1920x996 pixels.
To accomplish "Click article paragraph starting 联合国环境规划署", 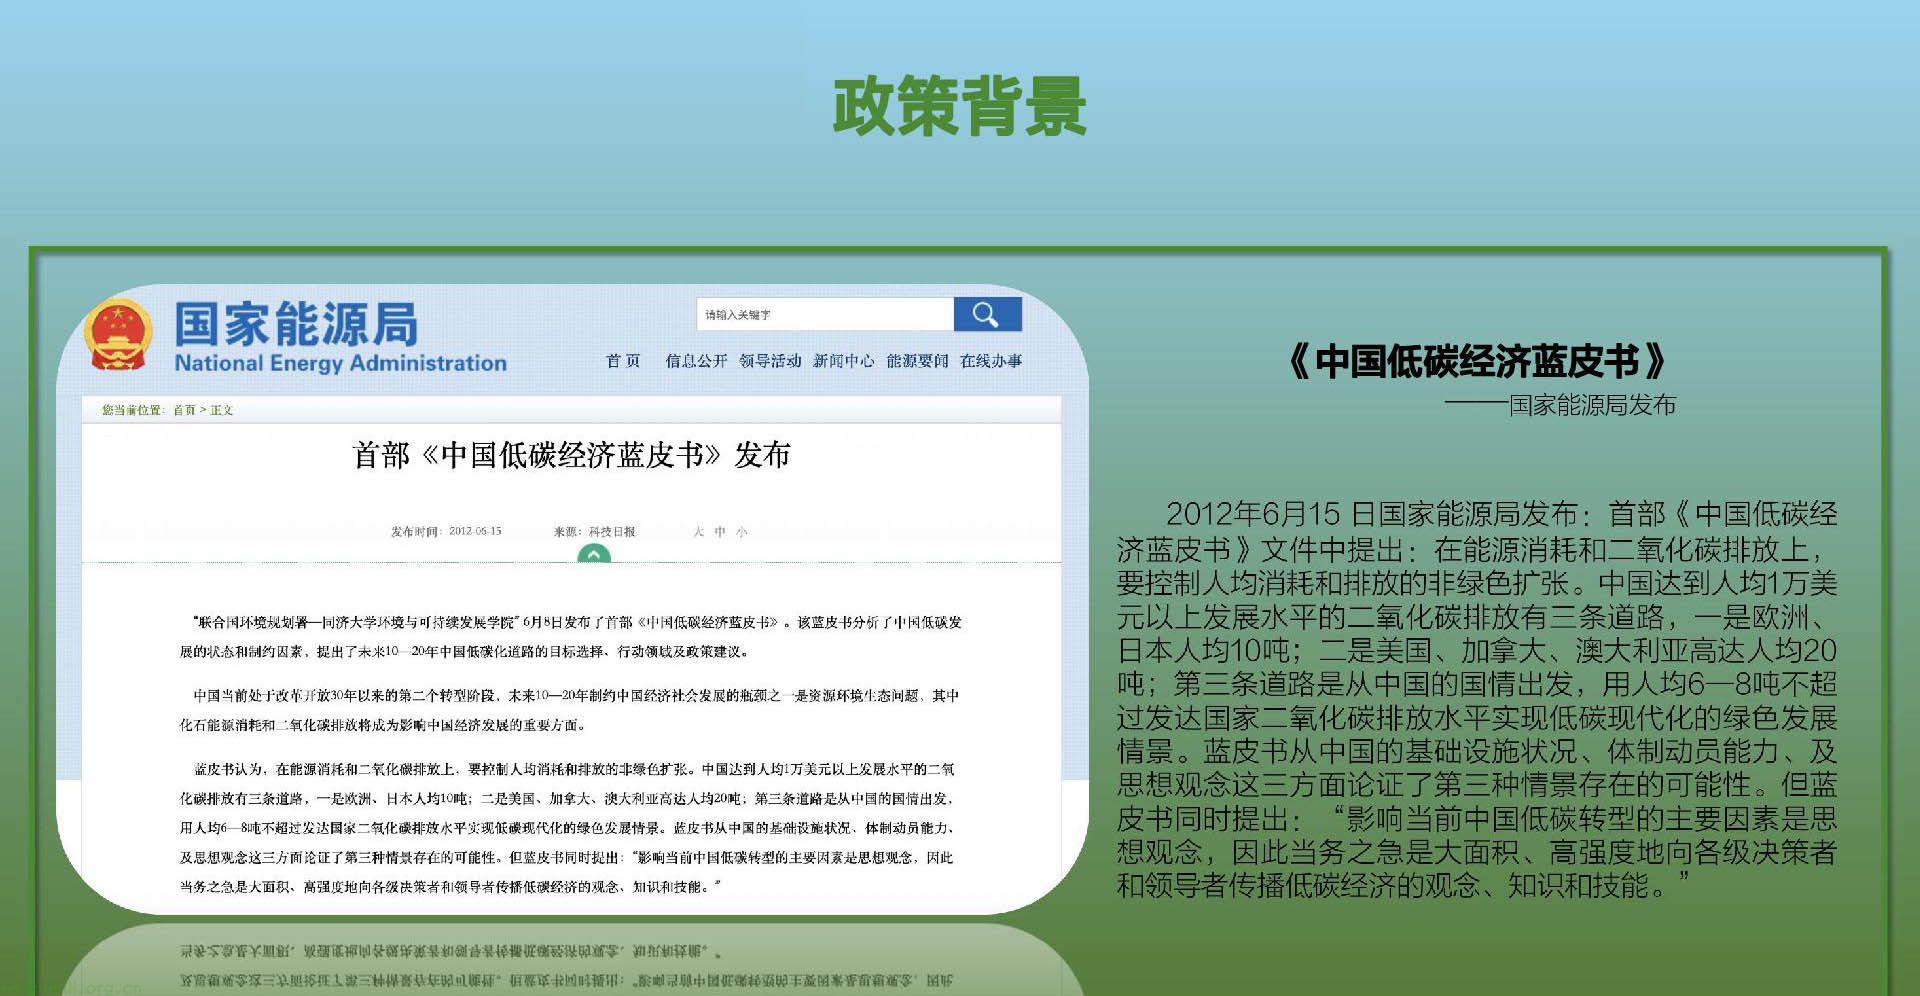I will click(x=571, y=637).
